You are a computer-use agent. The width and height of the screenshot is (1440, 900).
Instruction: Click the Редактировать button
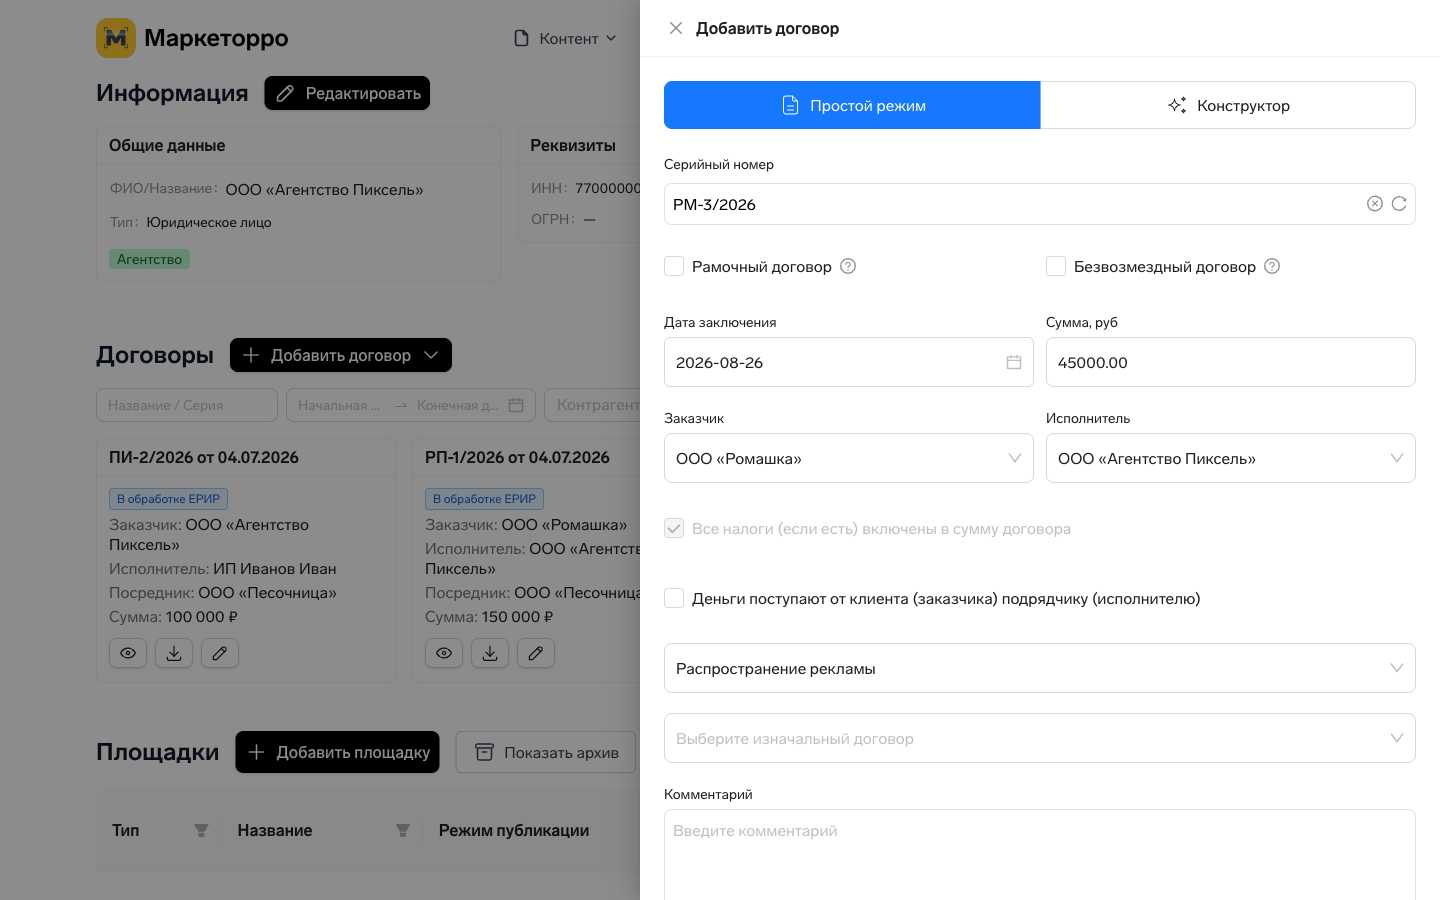click(347, 93)
